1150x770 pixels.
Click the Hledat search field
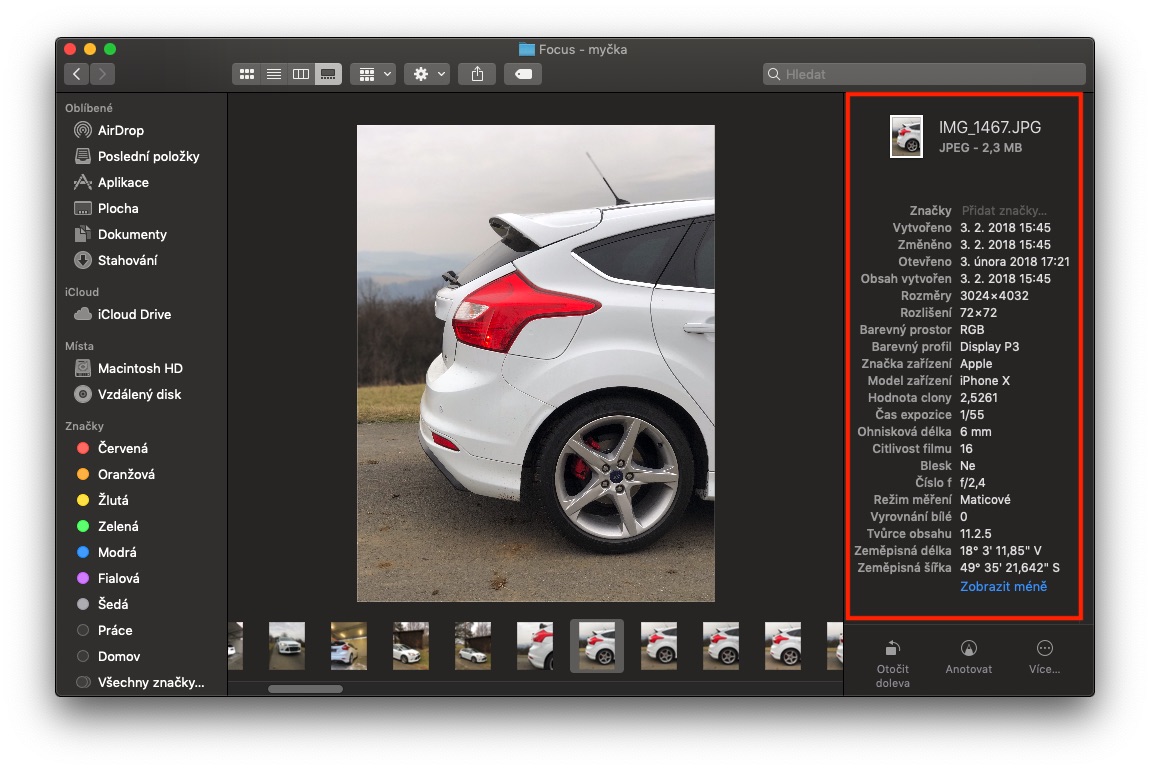coord(925,74)
